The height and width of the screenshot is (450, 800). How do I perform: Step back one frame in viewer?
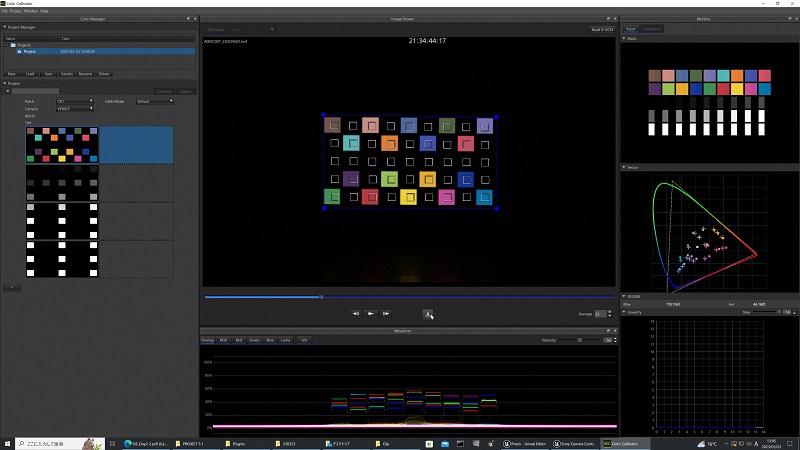(355, 313)
